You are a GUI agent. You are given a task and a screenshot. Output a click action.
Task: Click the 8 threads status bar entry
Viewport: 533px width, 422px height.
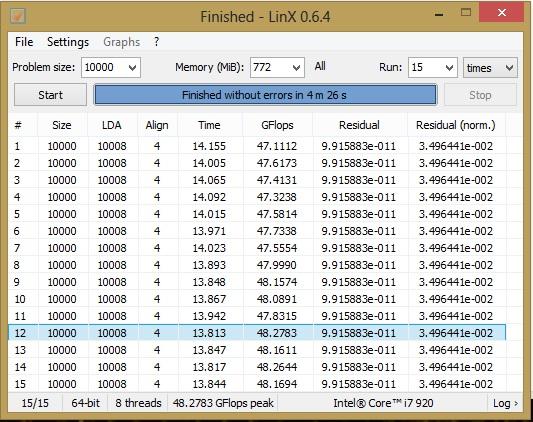(x=138, y=403)
